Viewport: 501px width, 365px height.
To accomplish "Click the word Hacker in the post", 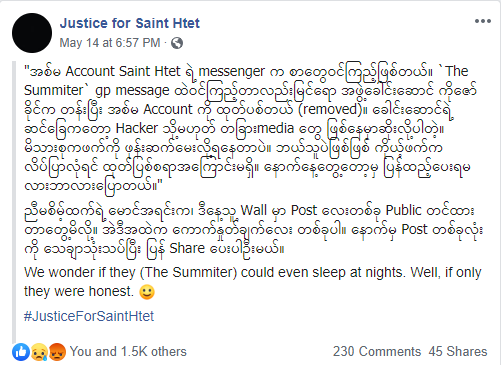I will coord(137,129).
